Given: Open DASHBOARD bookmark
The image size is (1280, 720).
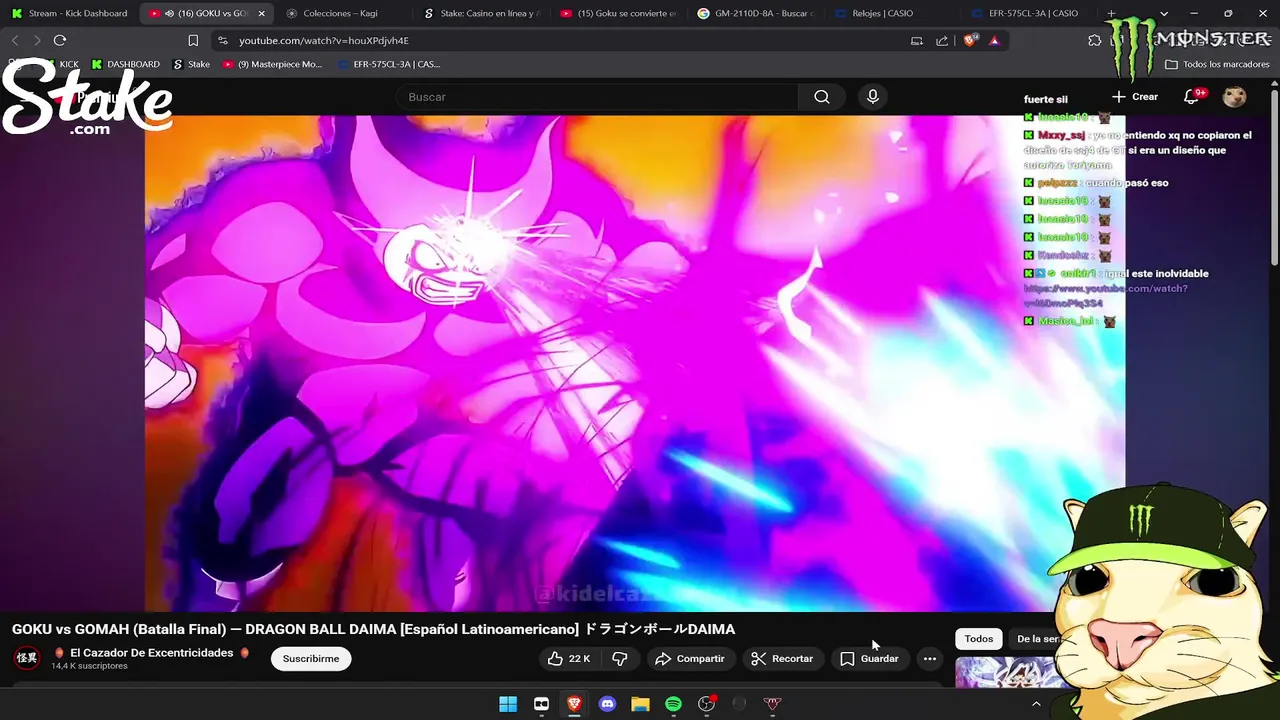Looking at the screenshot, I should coord(125,64).
